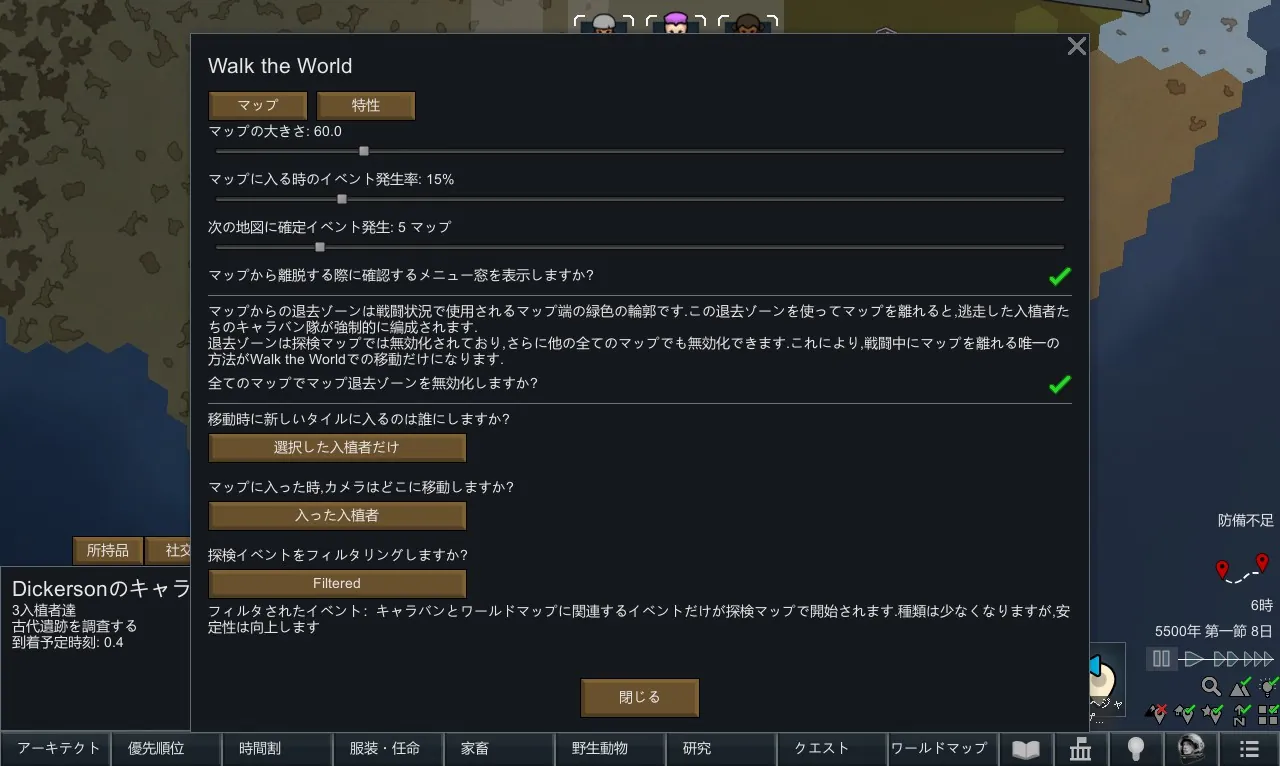
Task: Open the ワールドマップ bottom menu button
Action: coord(938,749)
